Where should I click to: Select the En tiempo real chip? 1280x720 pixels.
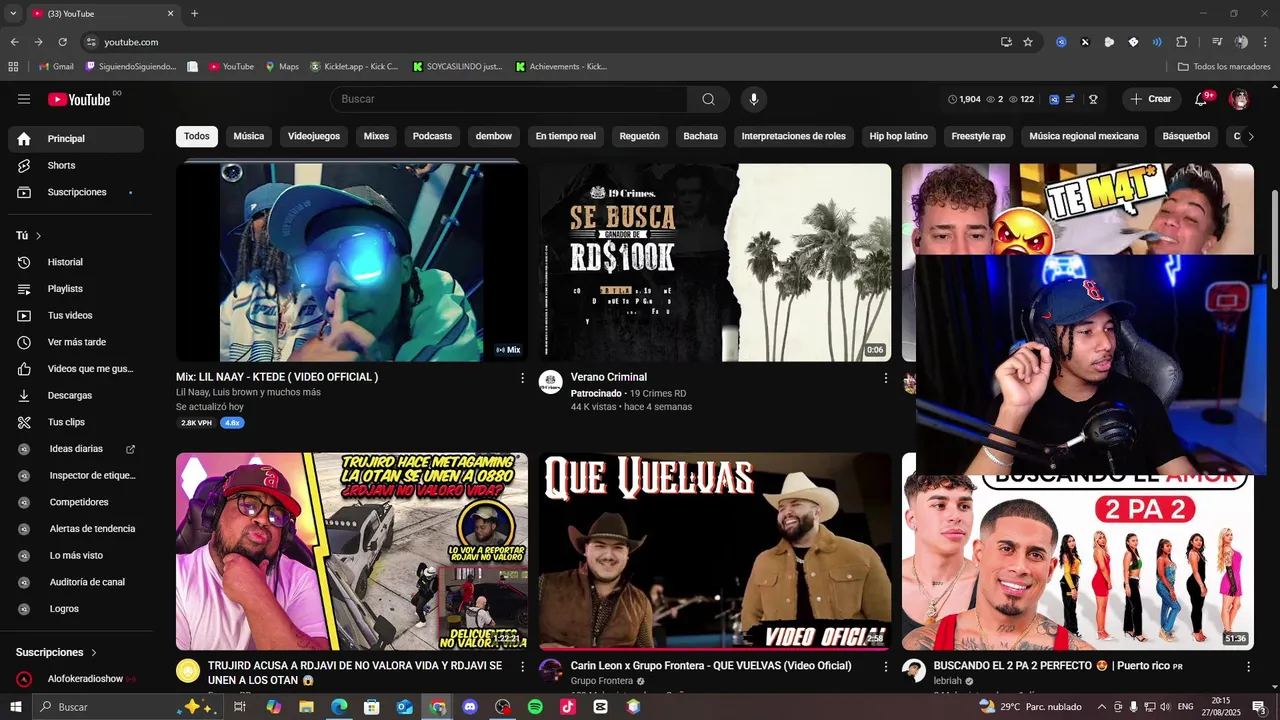(566, 136)
